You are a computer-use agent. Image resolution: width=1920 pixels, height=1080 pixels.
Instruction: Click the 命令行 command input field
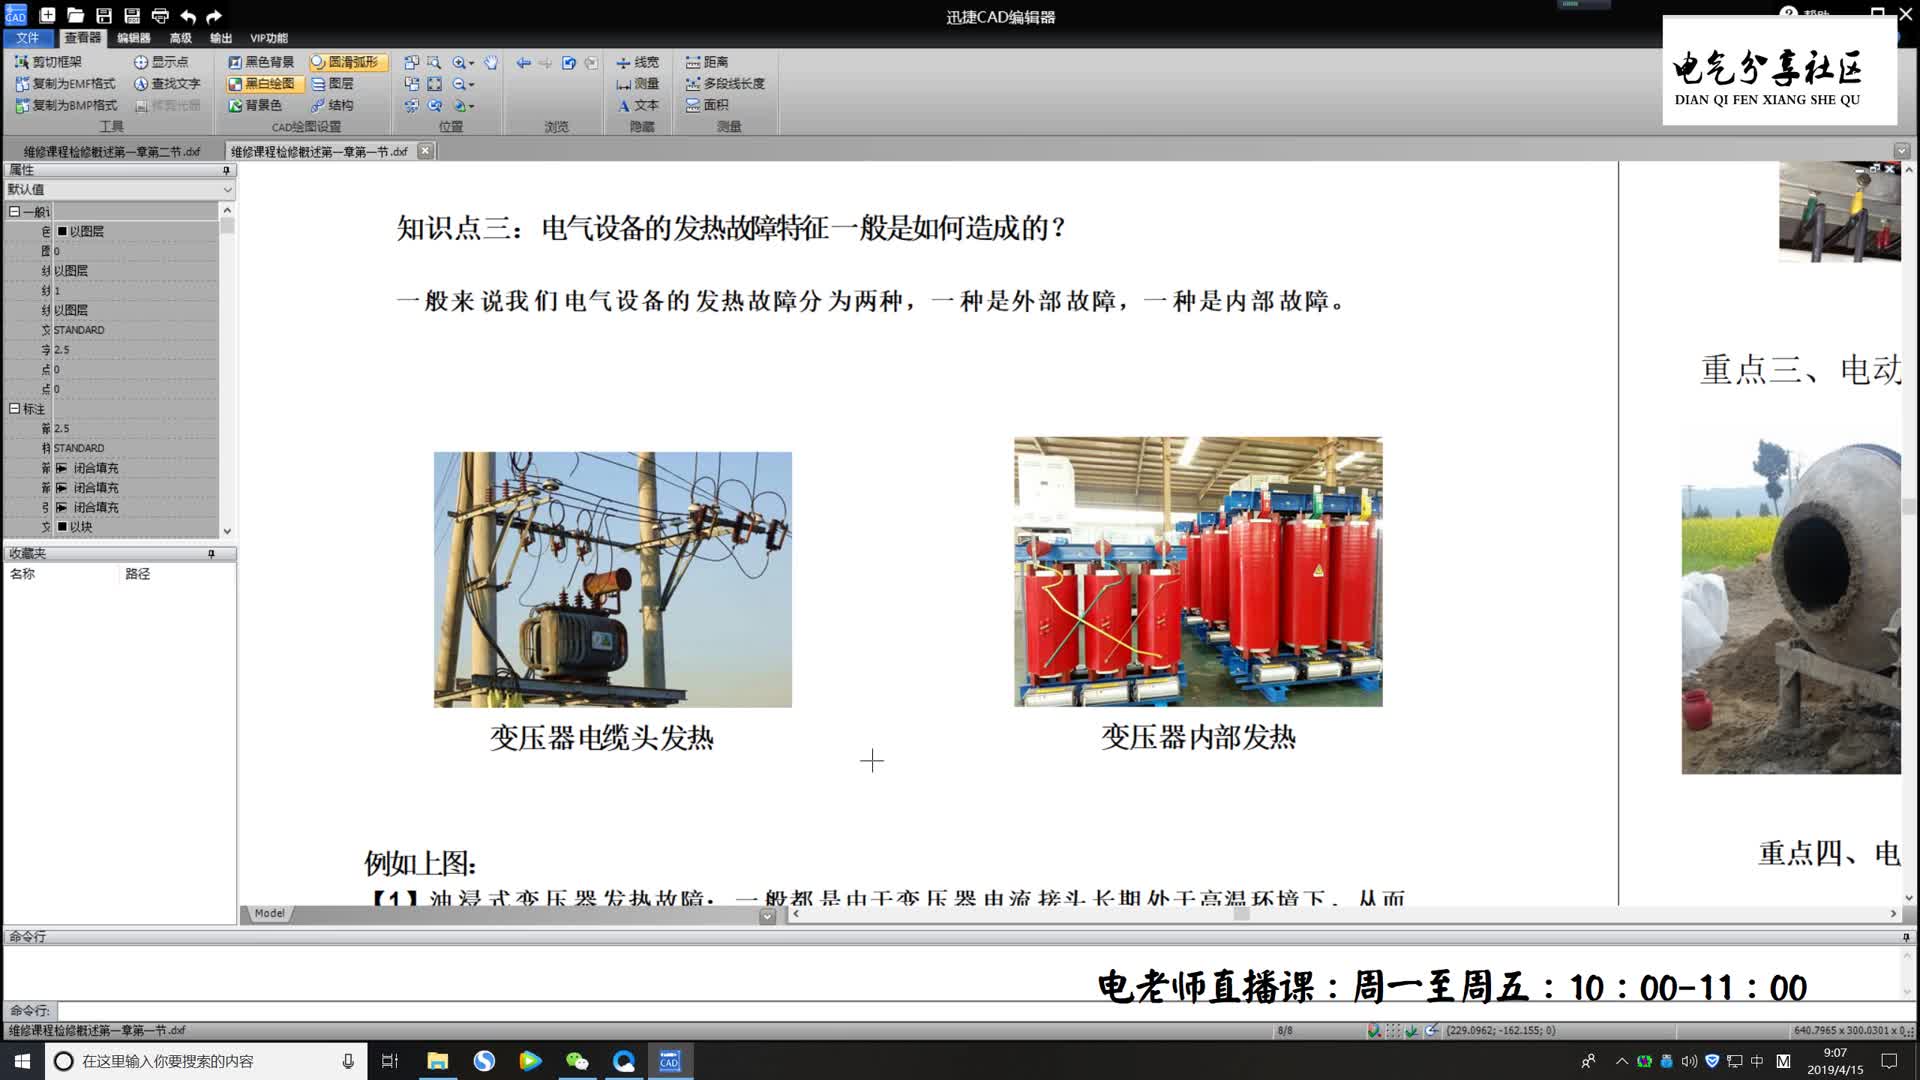click(x=980, y=1011)
